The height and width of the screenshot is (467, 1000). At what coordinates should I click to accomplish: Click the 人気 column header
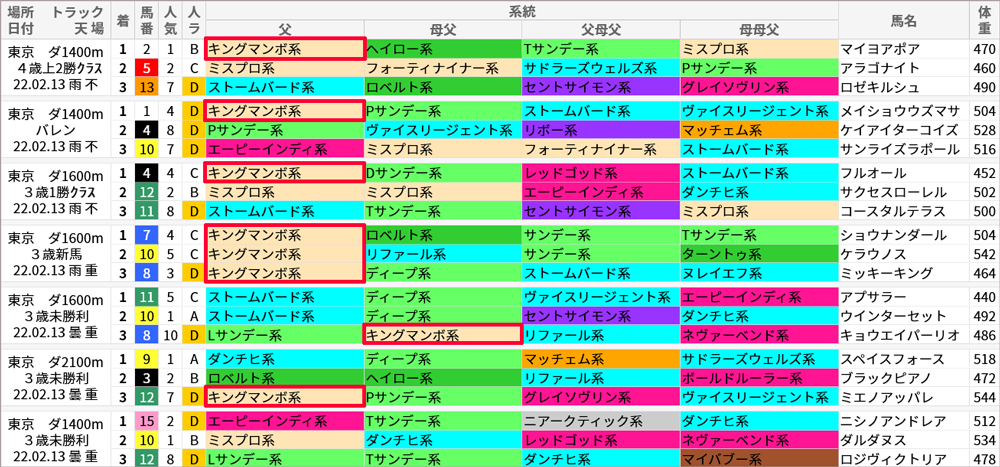170,20
